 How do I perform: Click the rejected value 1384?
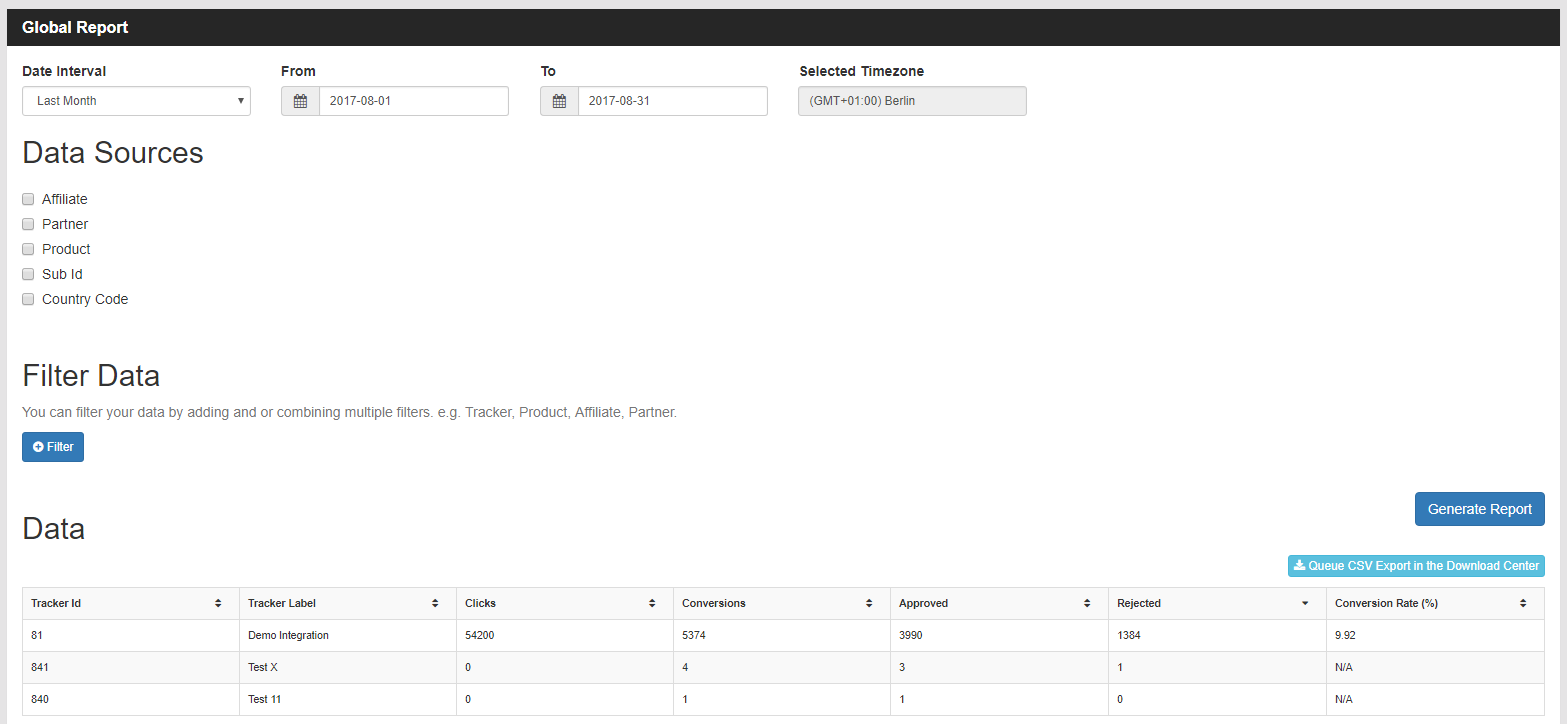tap(1131, 635)
